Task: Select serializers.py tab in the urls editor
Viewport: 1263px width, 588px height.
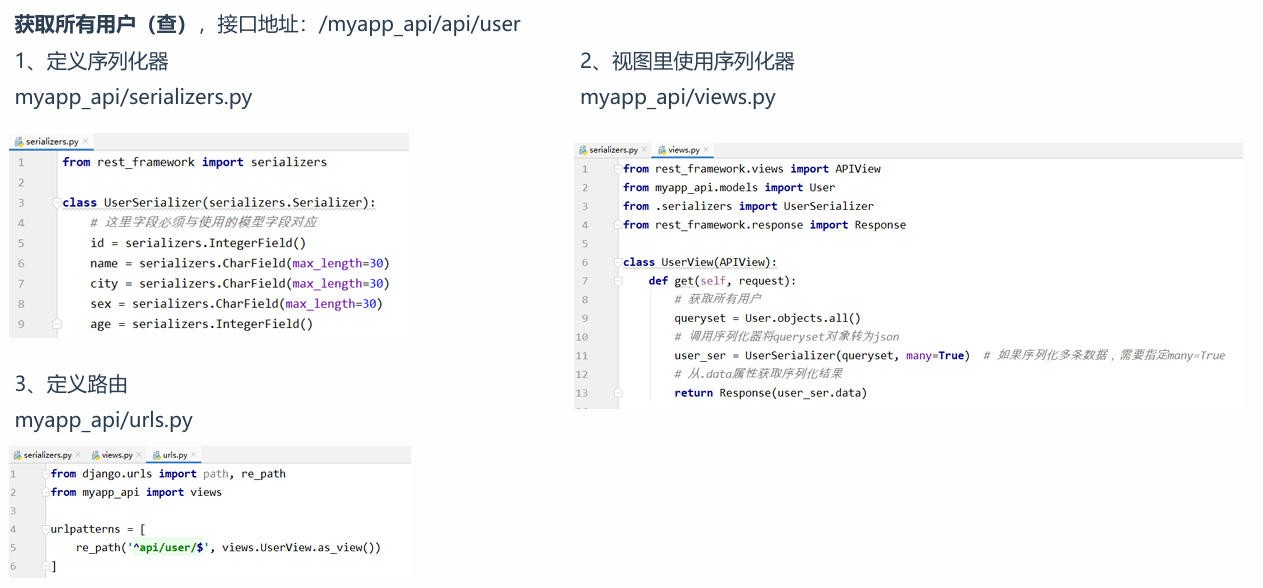Action: [47, 455]
